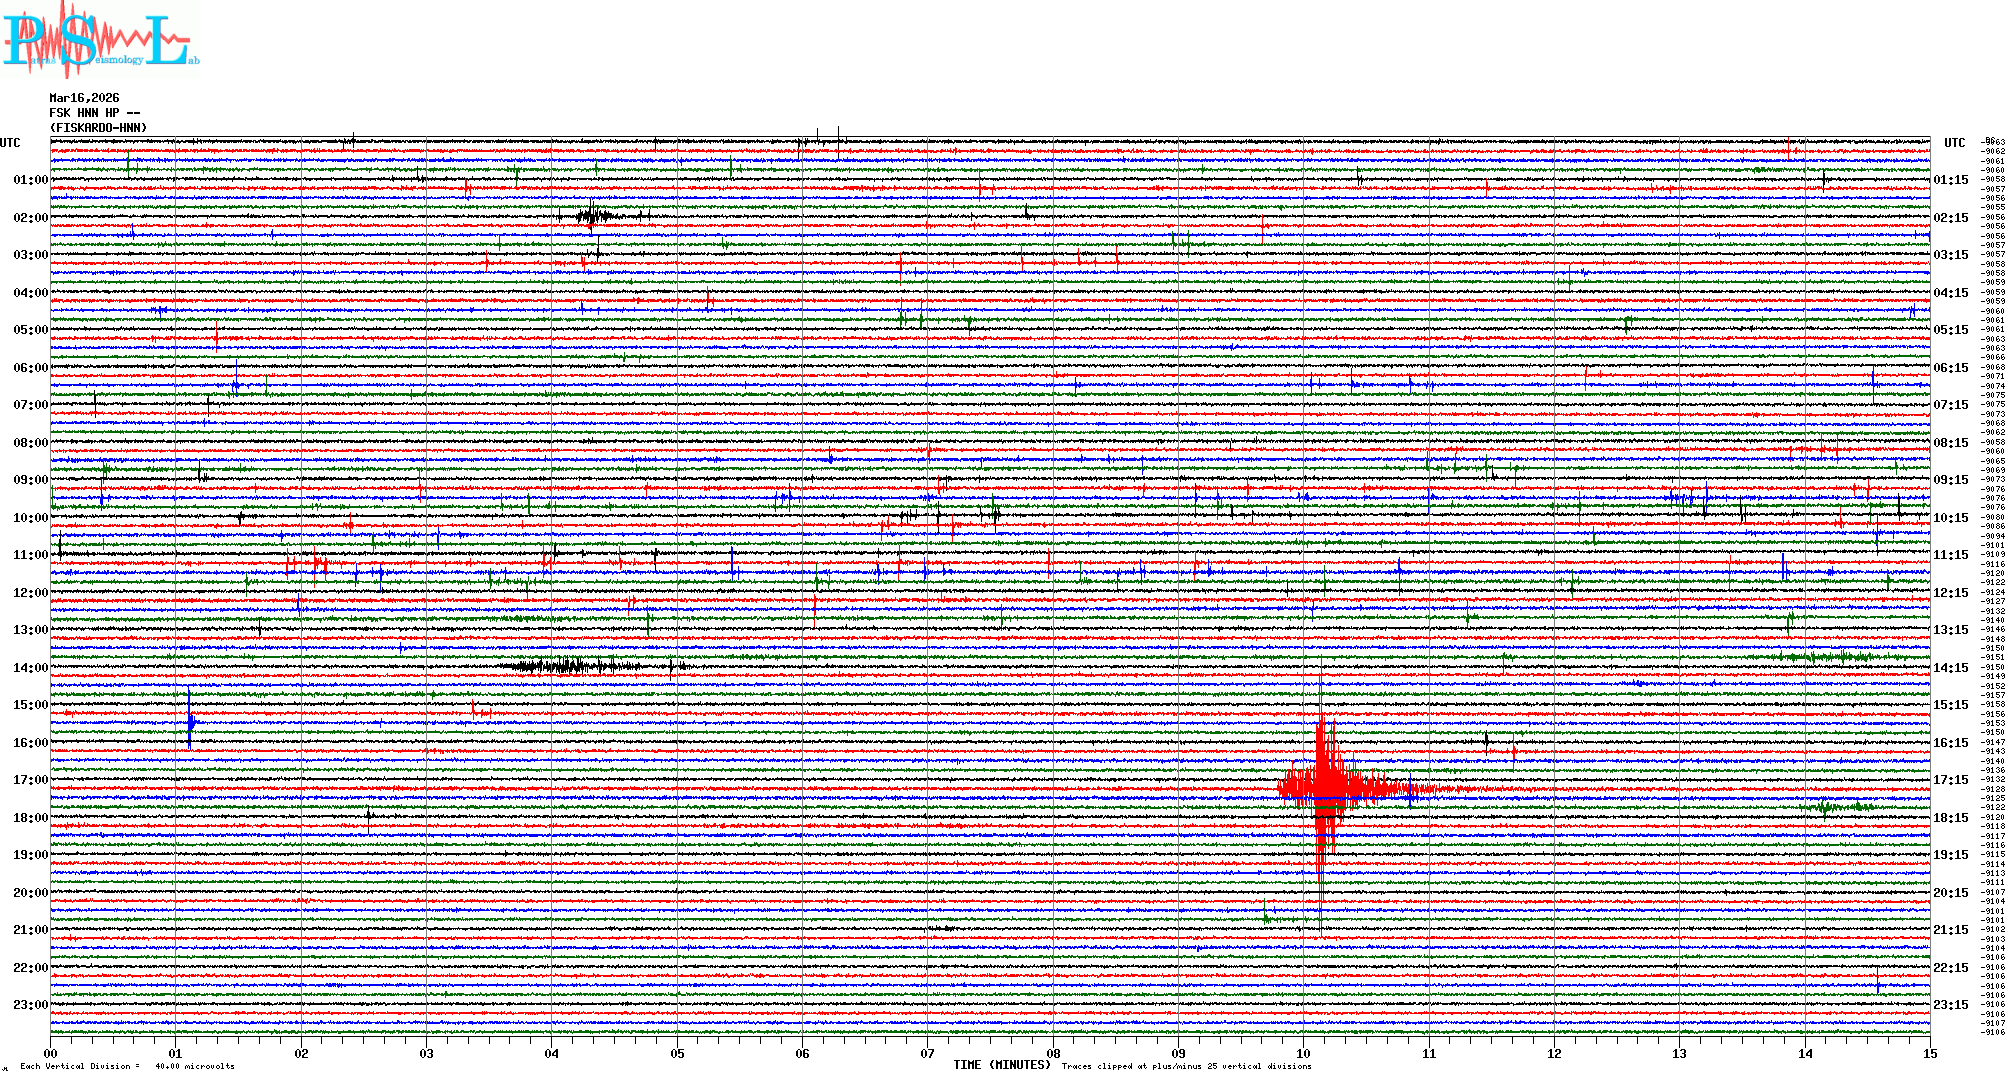Click the black event on 02:00 trace
The image size is (2010, 1080).
[x=593, y=216]
